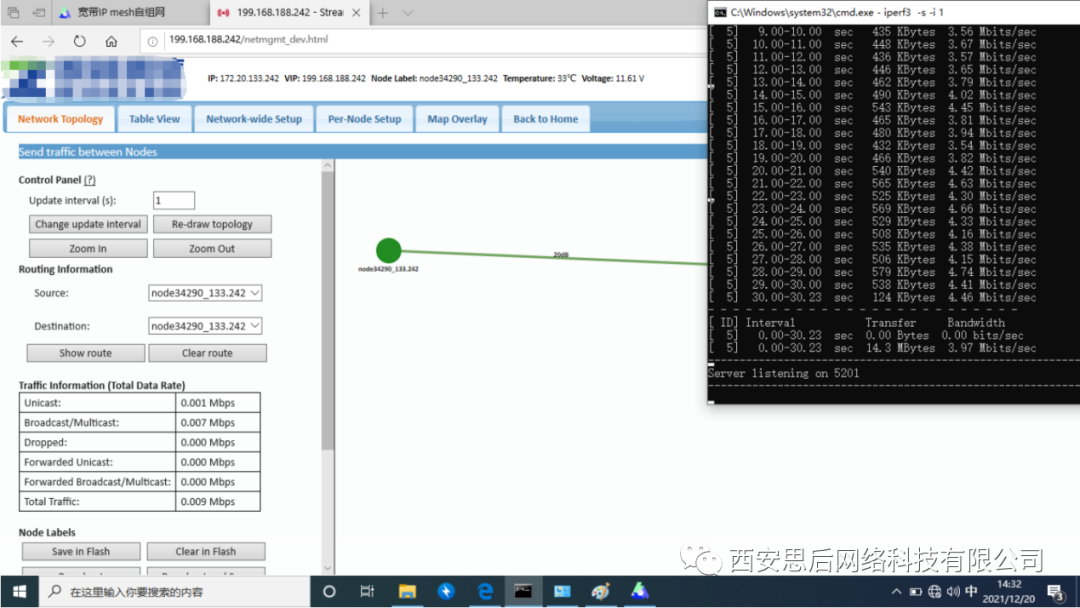Click the Broadcast/Multicast 0.007 Mbps value

coord(207,422)
